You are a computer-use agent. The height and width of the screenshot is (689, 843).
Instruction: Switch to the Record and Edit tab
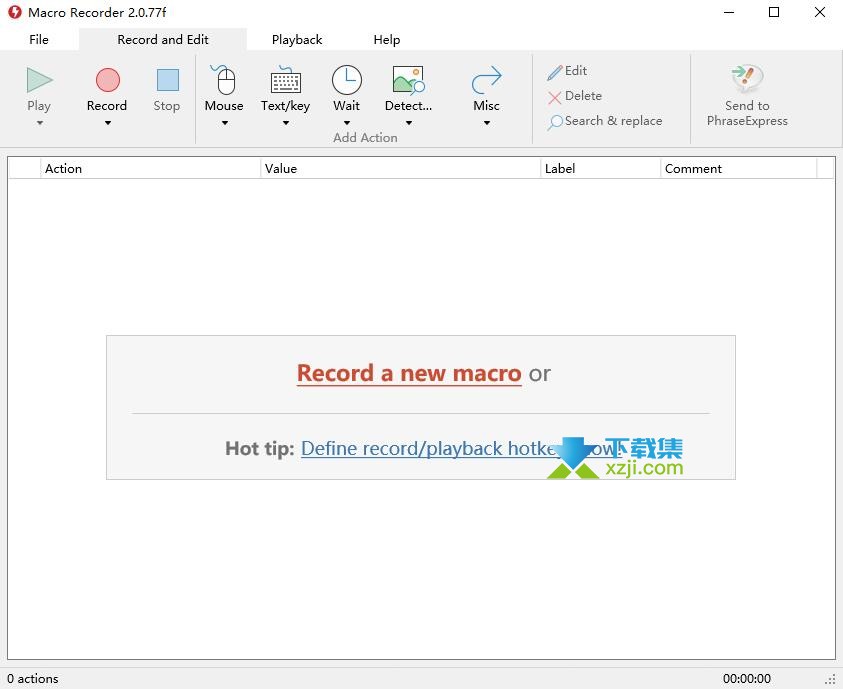(163, 40)
